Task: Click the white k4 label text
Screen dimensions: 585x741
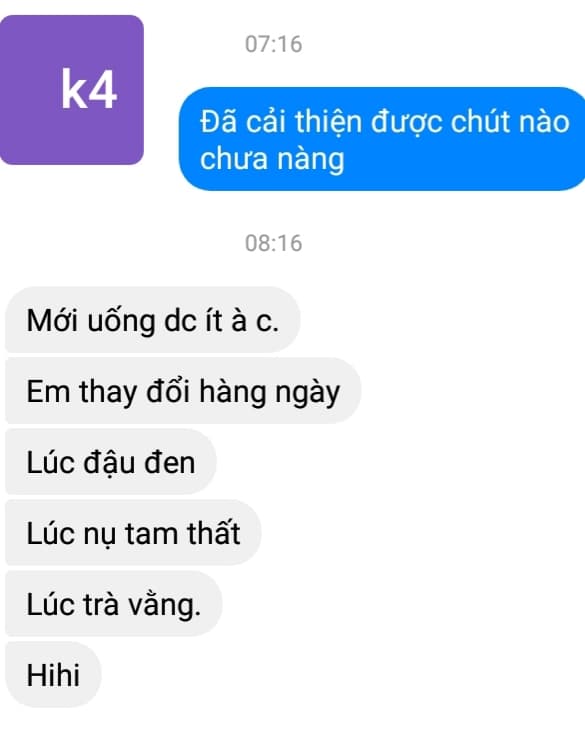Action: click(89, 90)
